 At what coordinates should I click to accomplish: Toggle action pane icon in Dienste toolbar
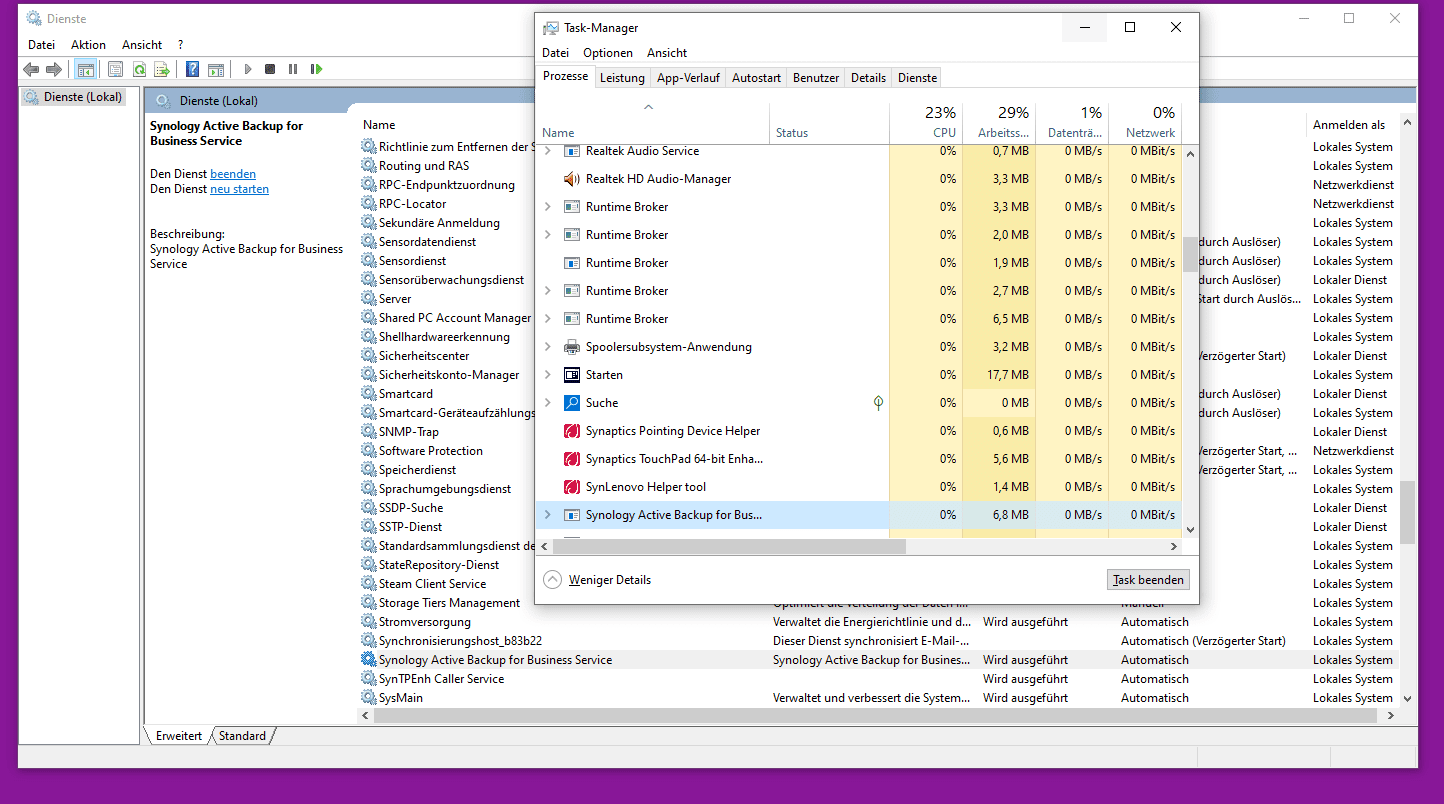216,69
